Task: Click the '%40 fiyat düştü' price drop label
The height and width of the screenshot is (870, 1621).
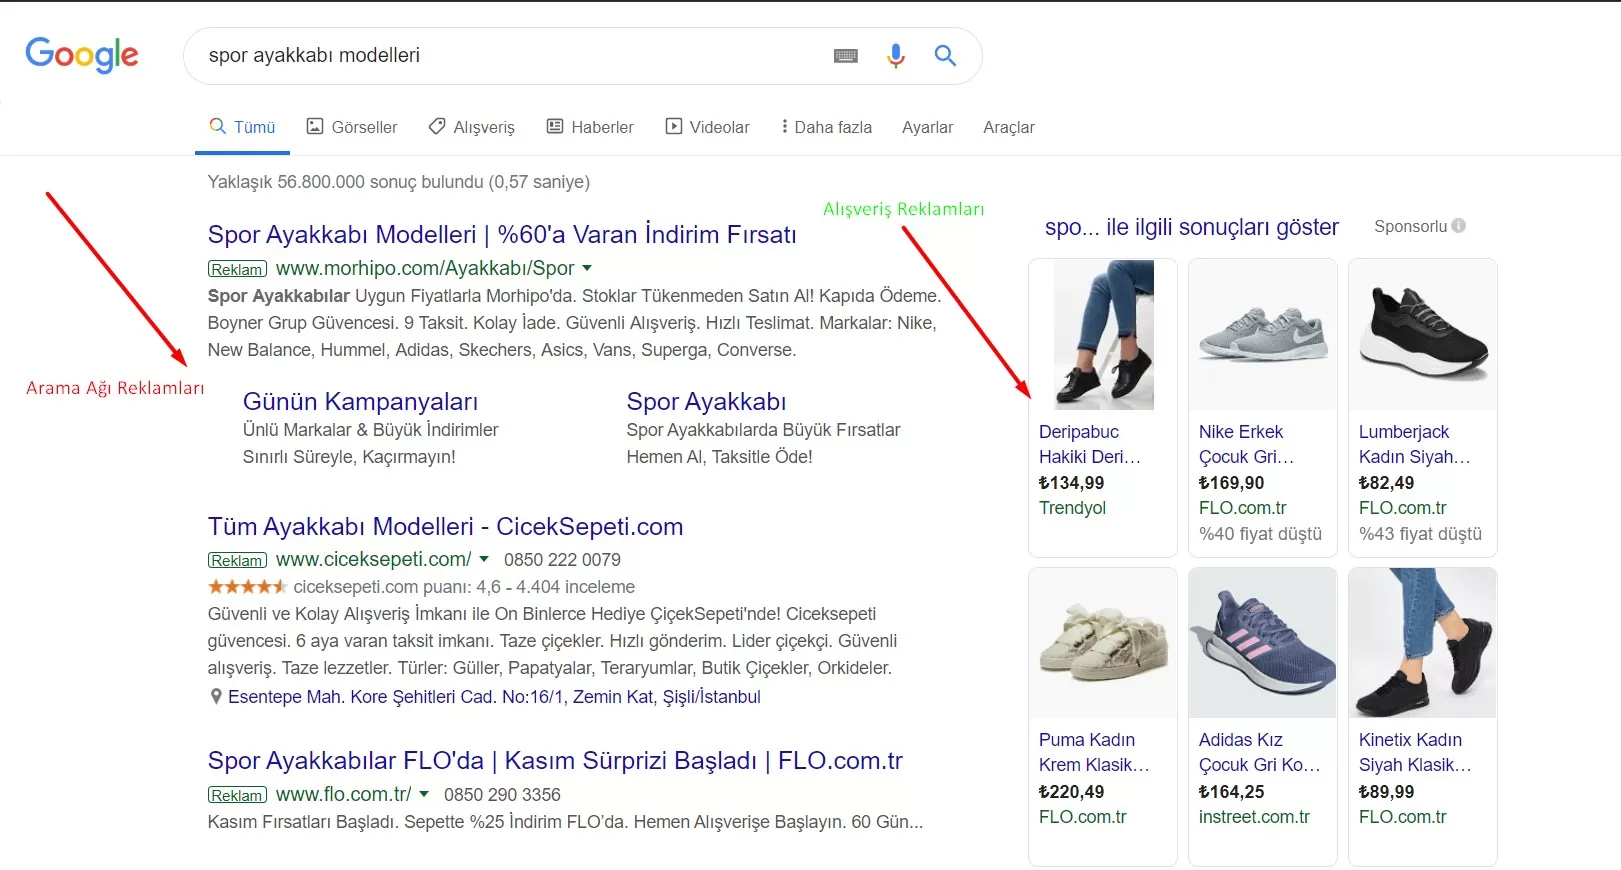Action: (x=1261, y=534)
